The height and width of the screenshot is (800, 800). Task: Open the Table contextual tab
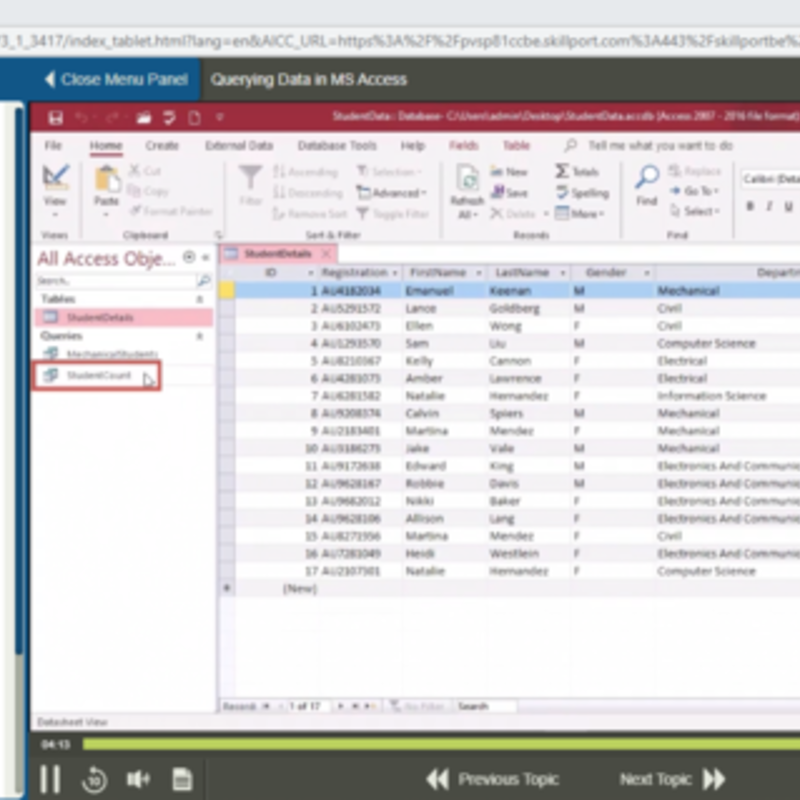516,146
